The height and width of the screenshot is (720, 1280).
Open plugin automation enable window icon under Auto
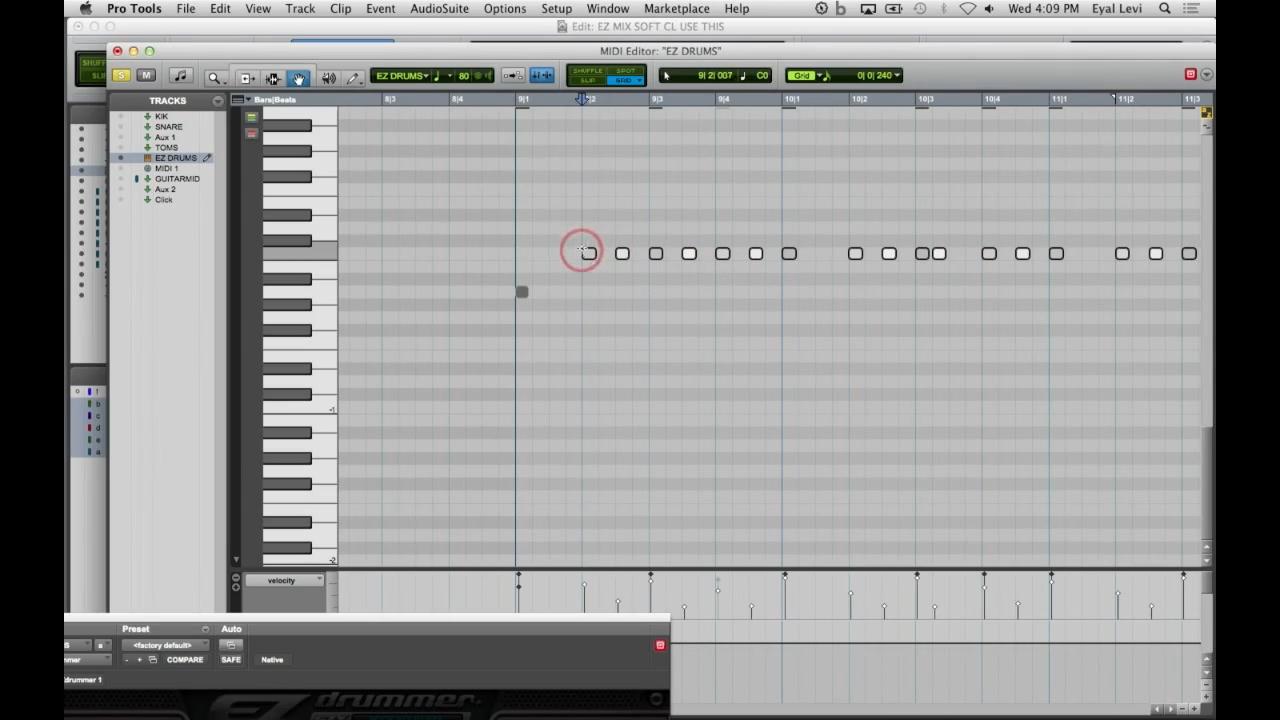231,645
